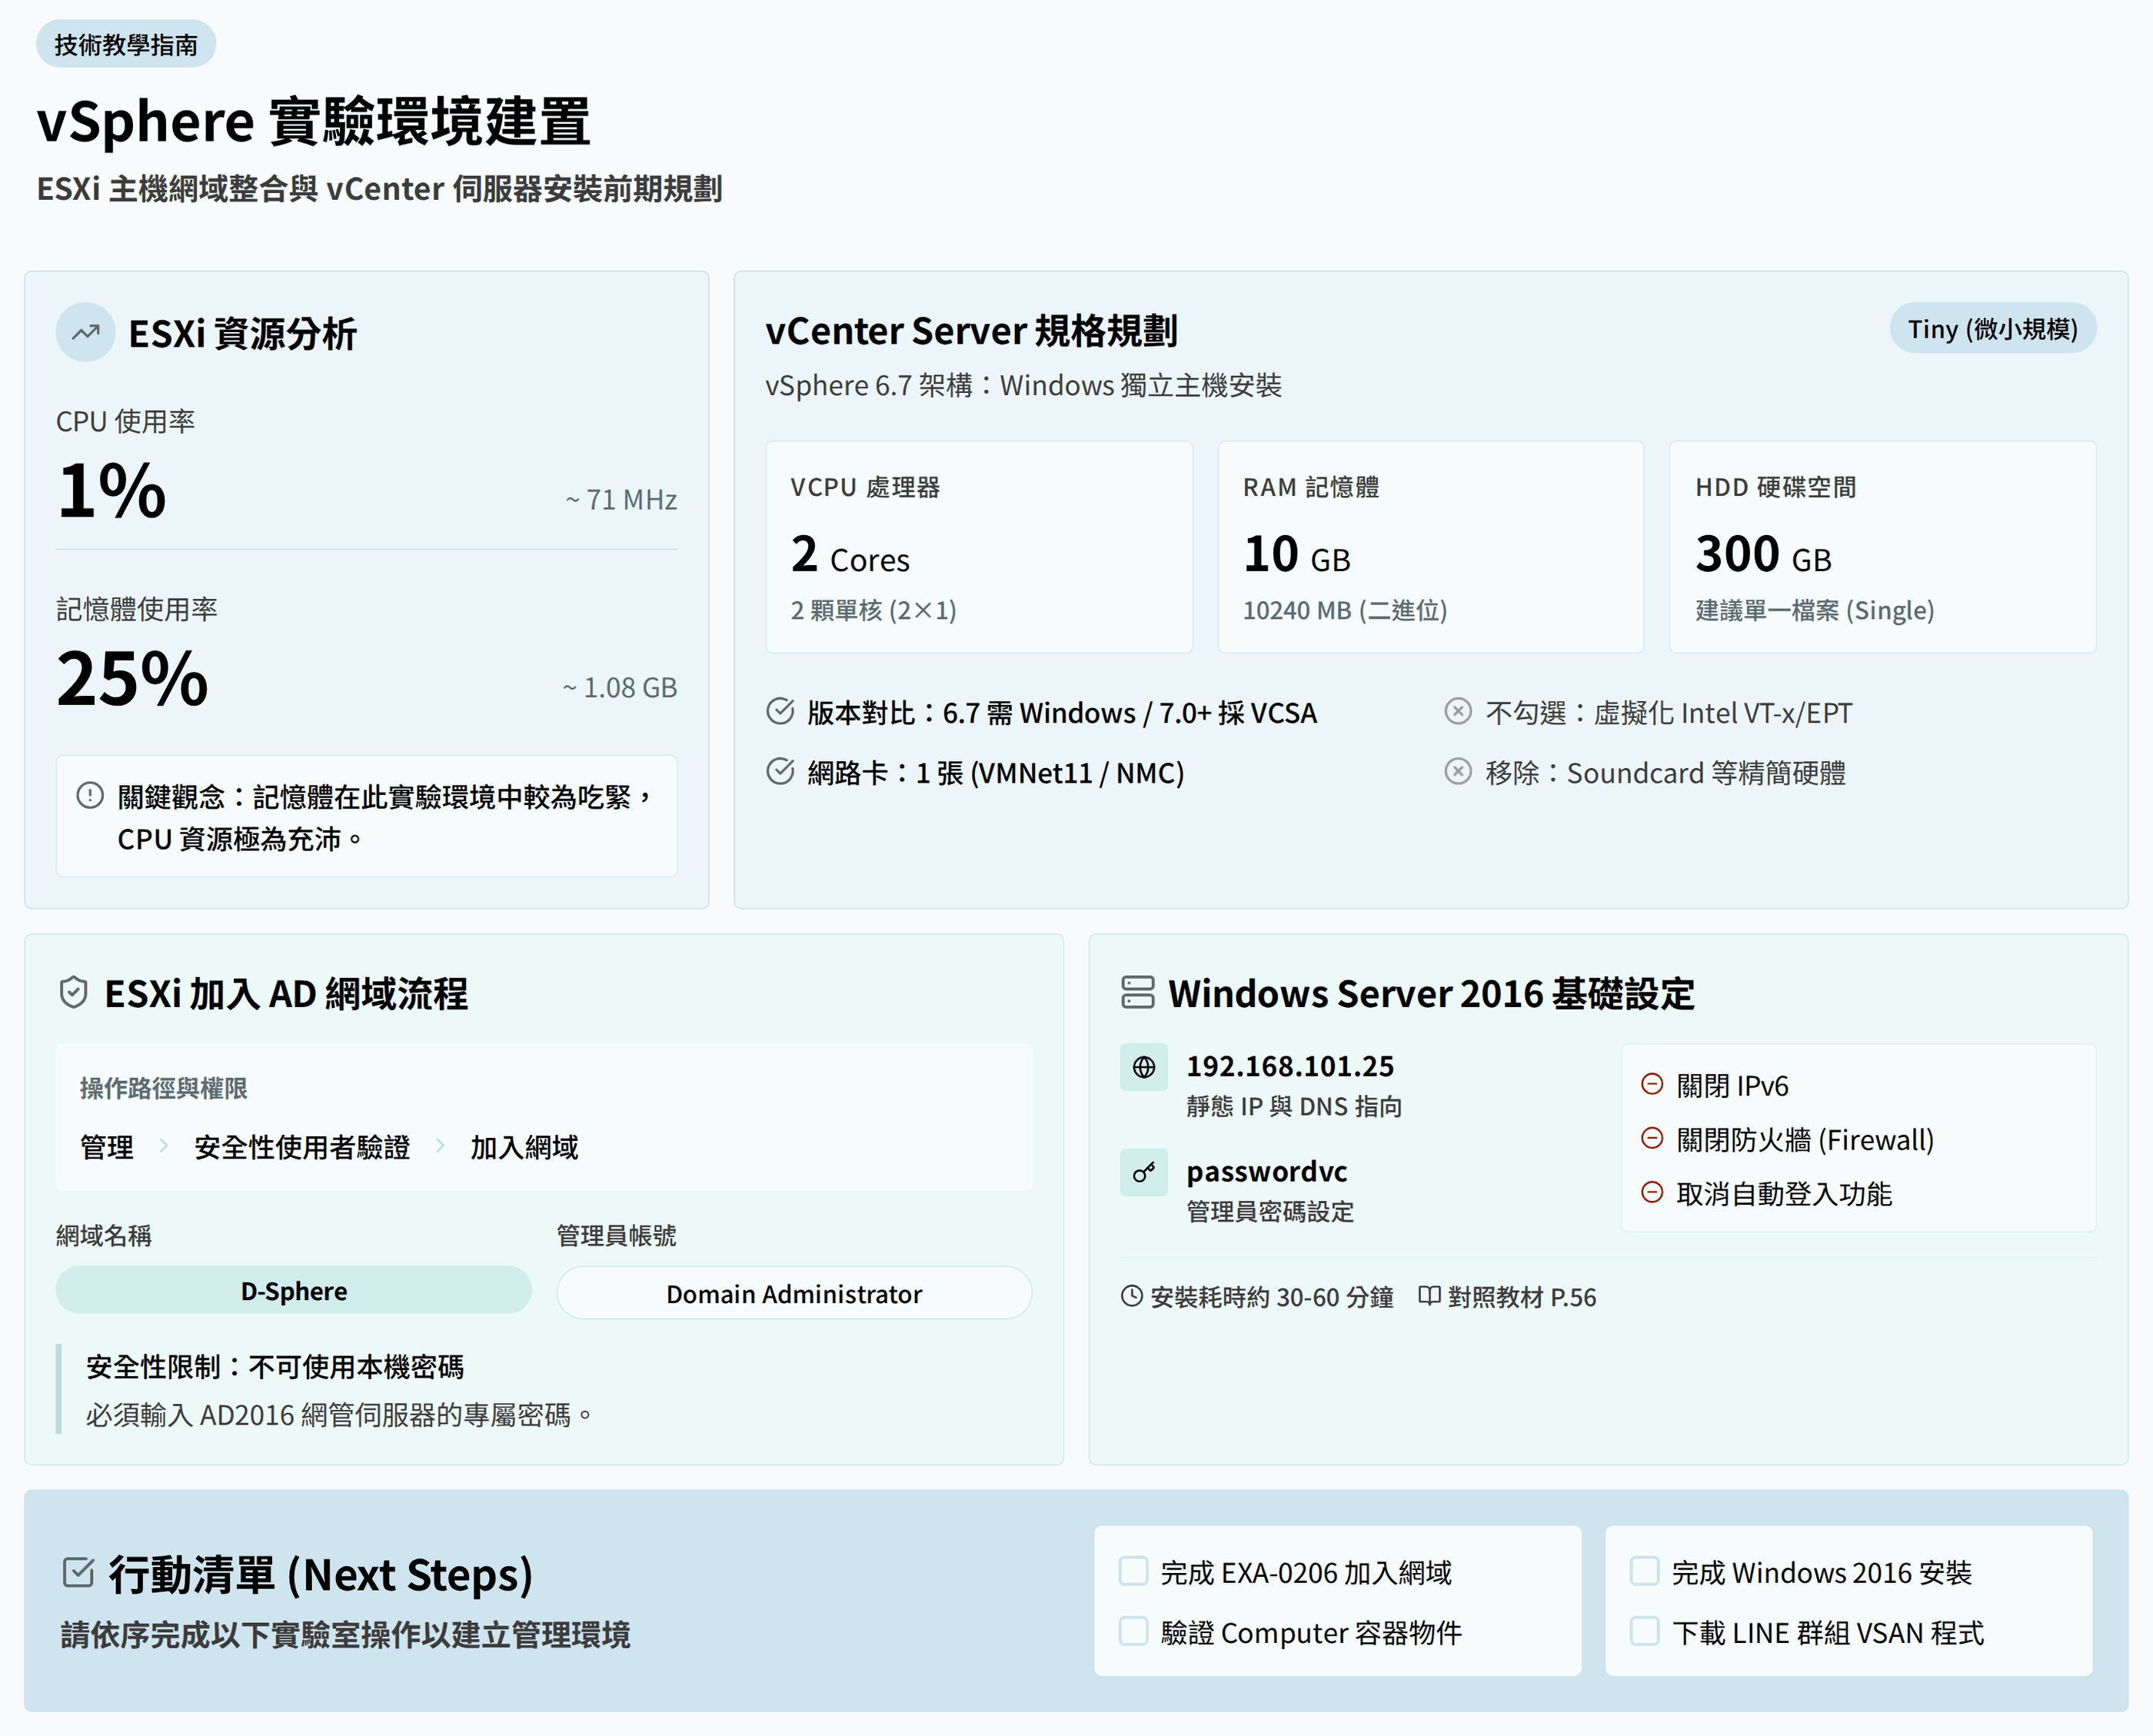The width and height of the screenshot is (2153, 1736).
Task: Click the checkmark icon beside 版本對比
Action: coord(780,712)
